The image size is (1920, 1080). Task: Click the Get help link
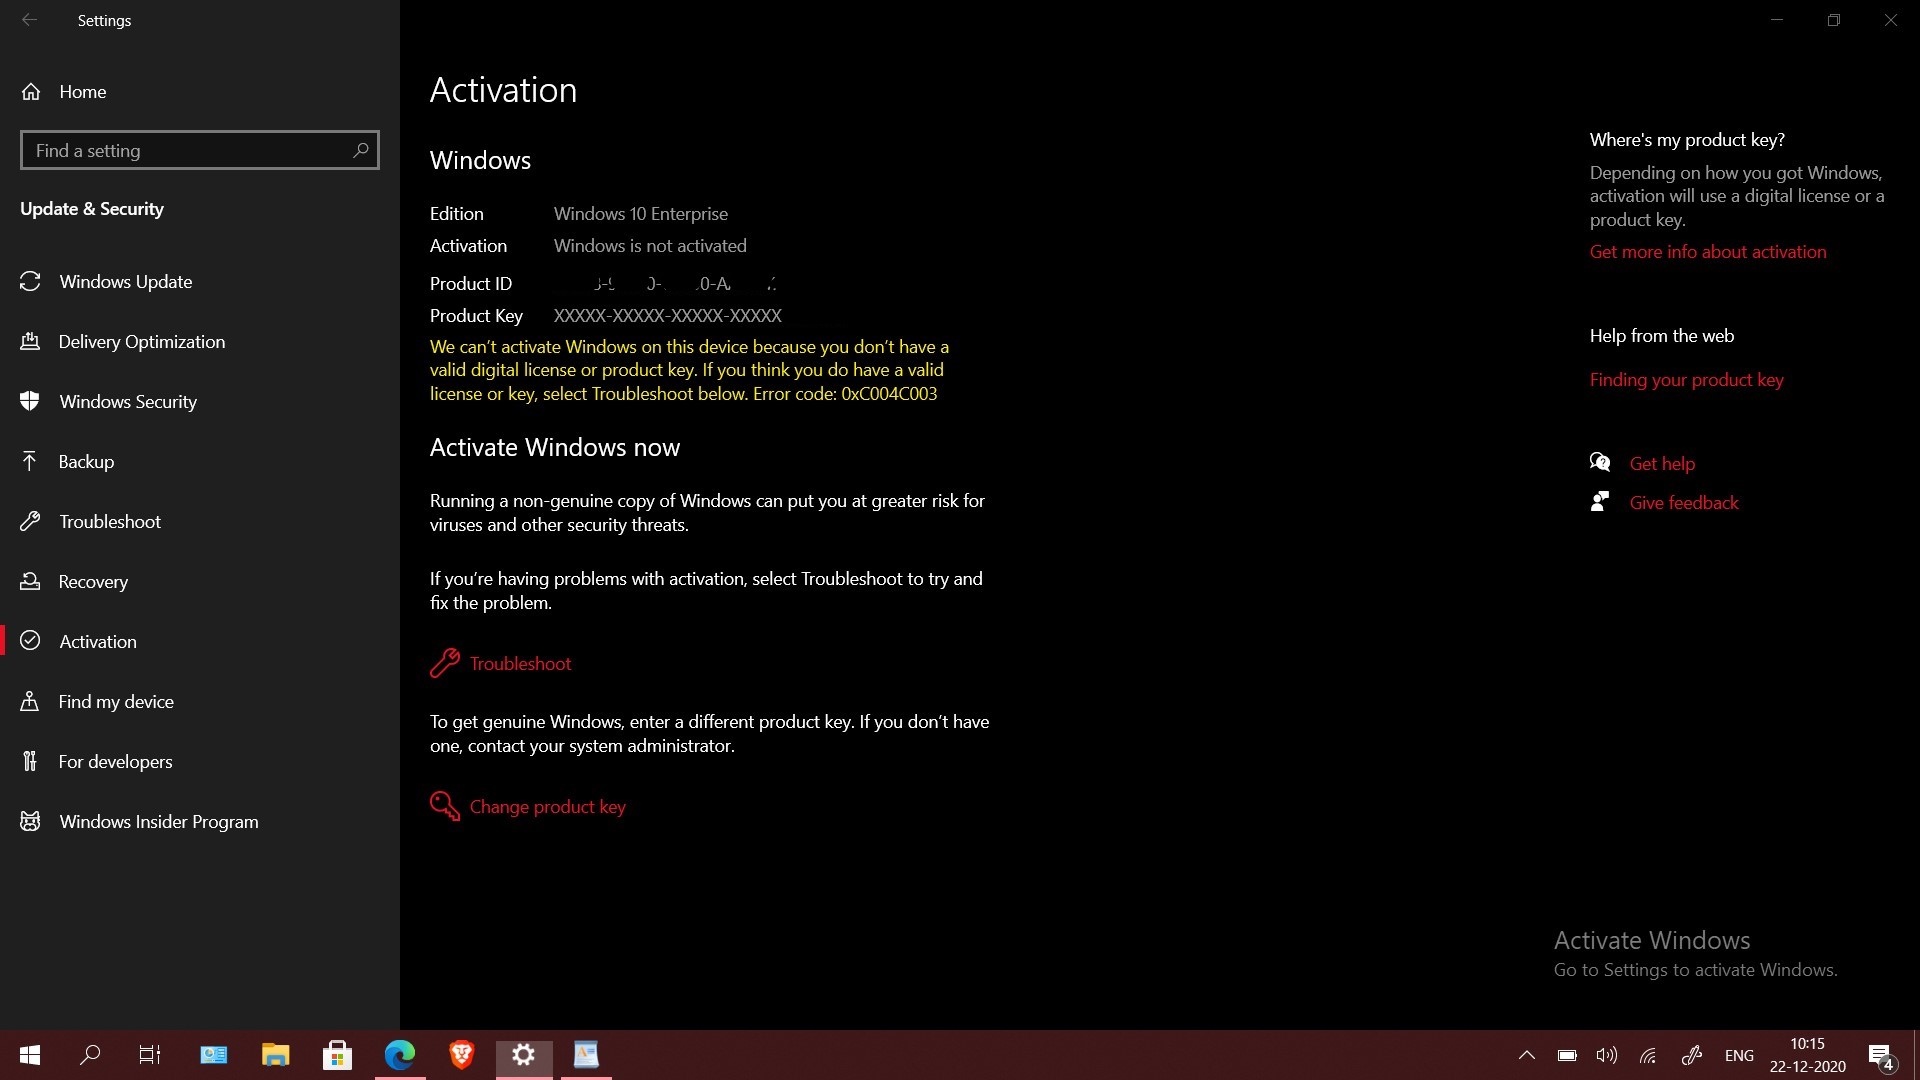click(x=1662, y=463)
